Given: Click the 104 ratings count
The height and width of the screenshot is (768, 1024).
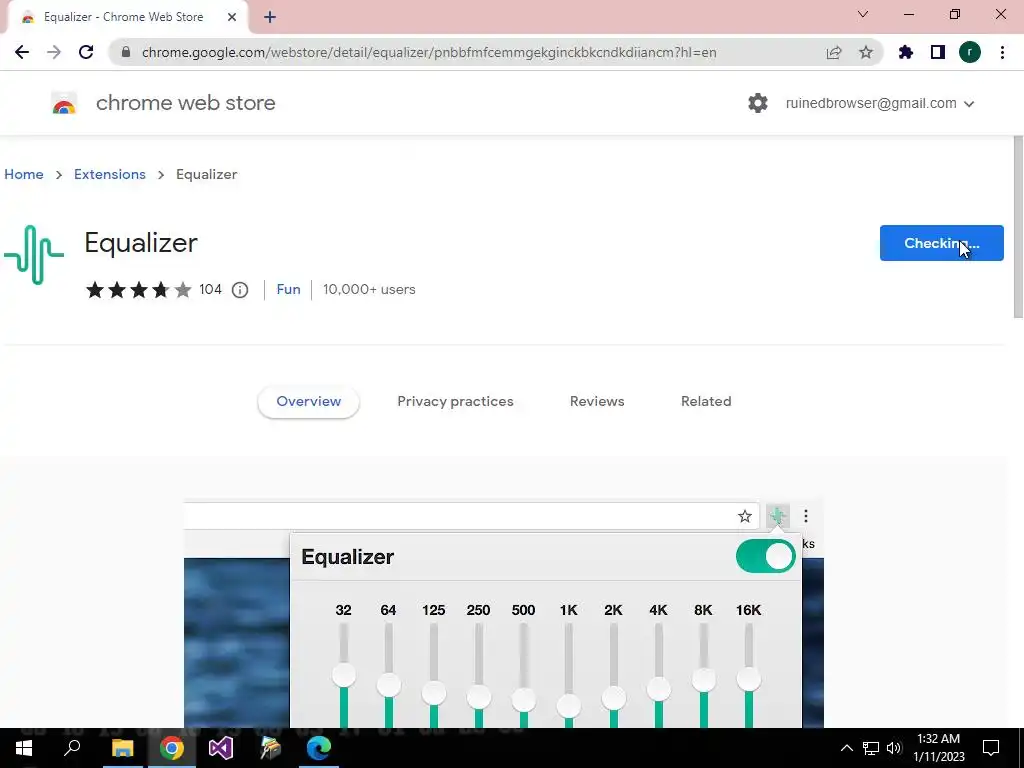Looking at the screenshot, I should tap(210, 289).
